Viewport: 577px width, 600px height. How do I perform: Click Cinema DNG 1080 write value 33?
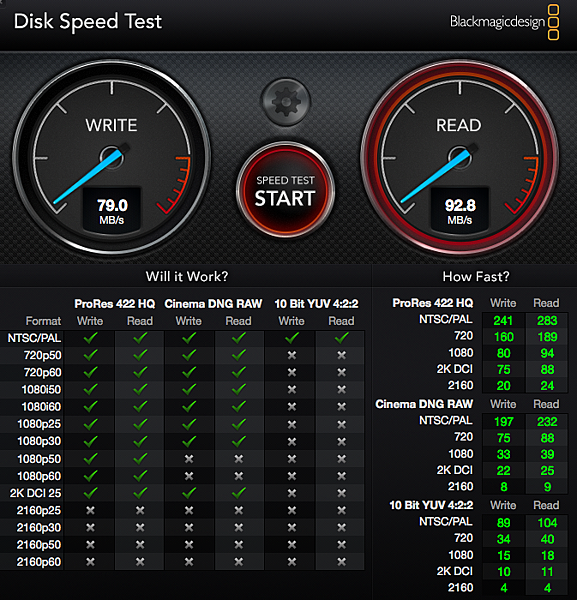[504, 455]
